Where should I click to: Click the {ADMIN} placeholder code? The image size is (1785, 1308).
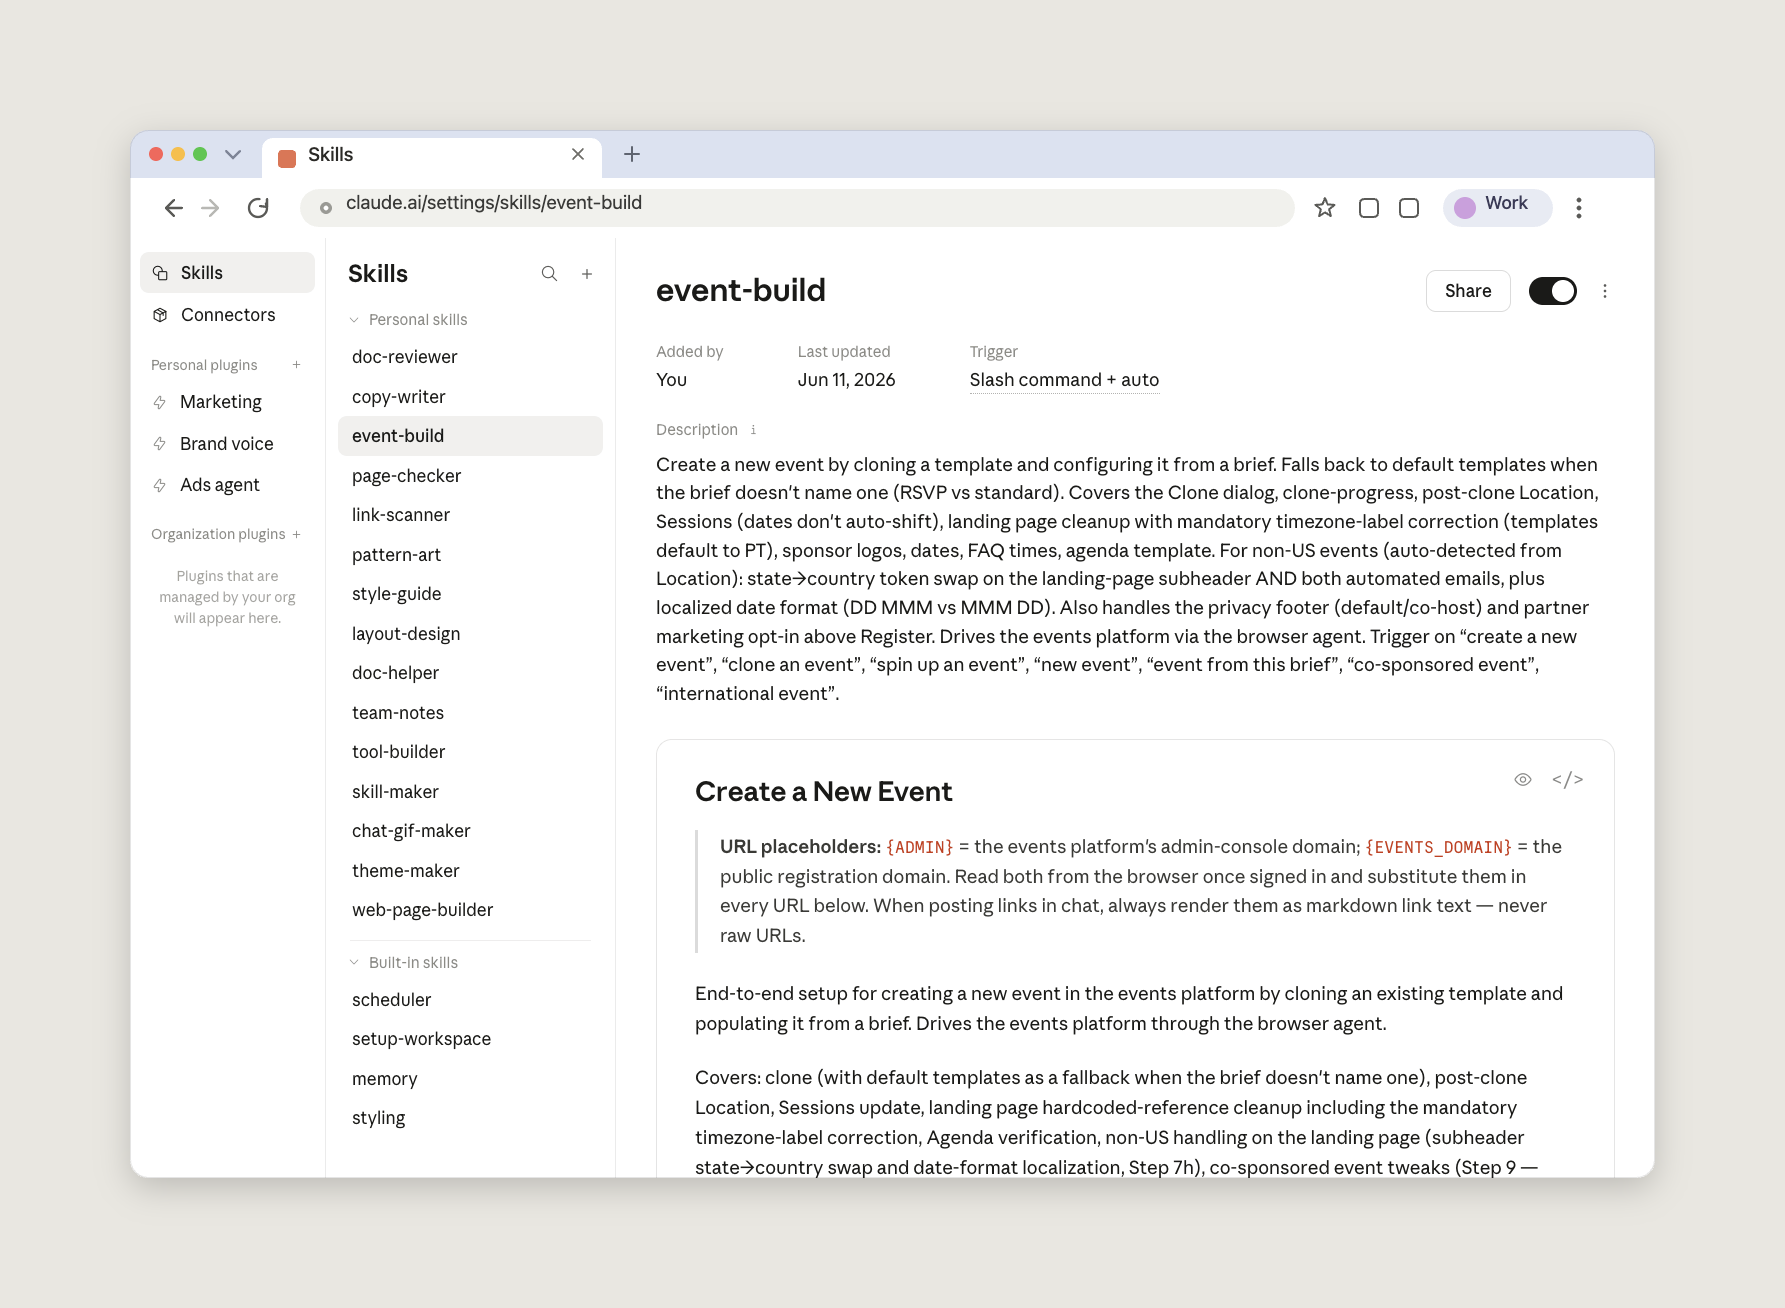920,847
